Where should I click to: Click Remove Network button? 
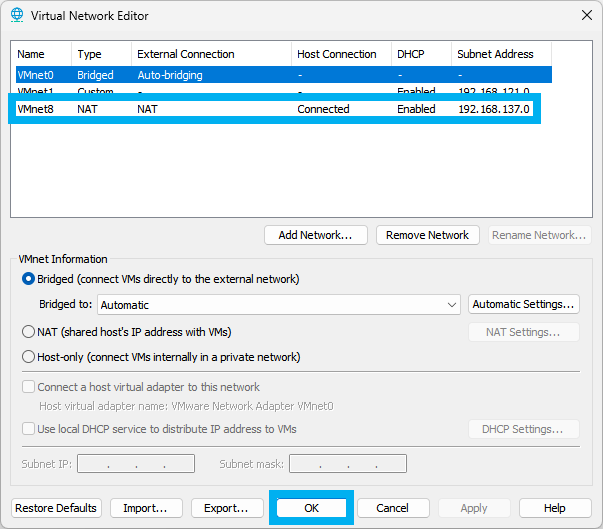(x=428, y=235)
